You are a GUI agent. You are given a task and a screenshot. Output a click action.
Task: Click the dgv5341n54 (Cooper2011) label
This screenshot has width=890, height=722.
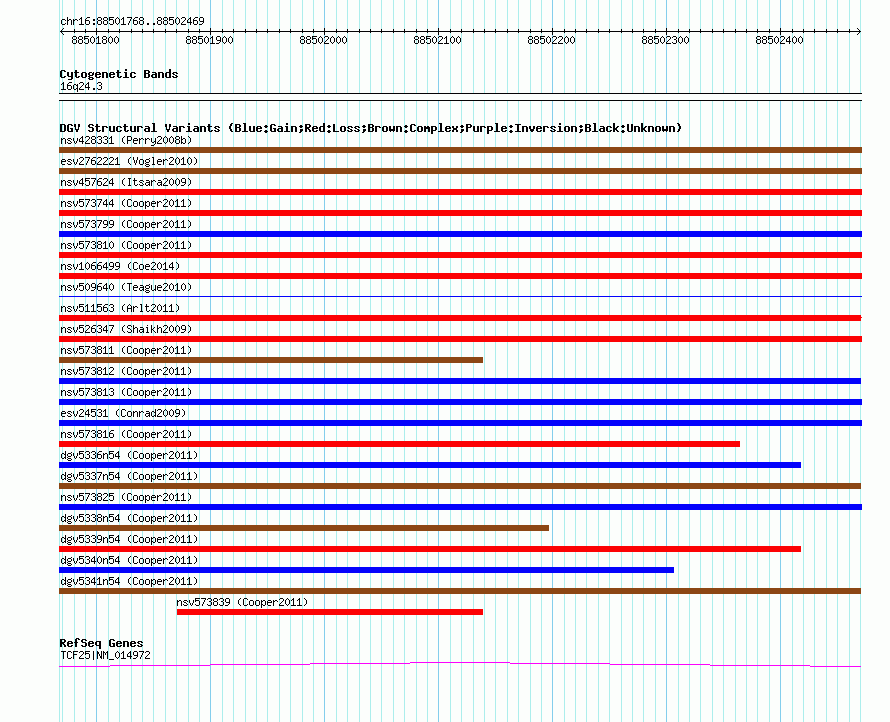pyautogui.click(x=129, y=581)
